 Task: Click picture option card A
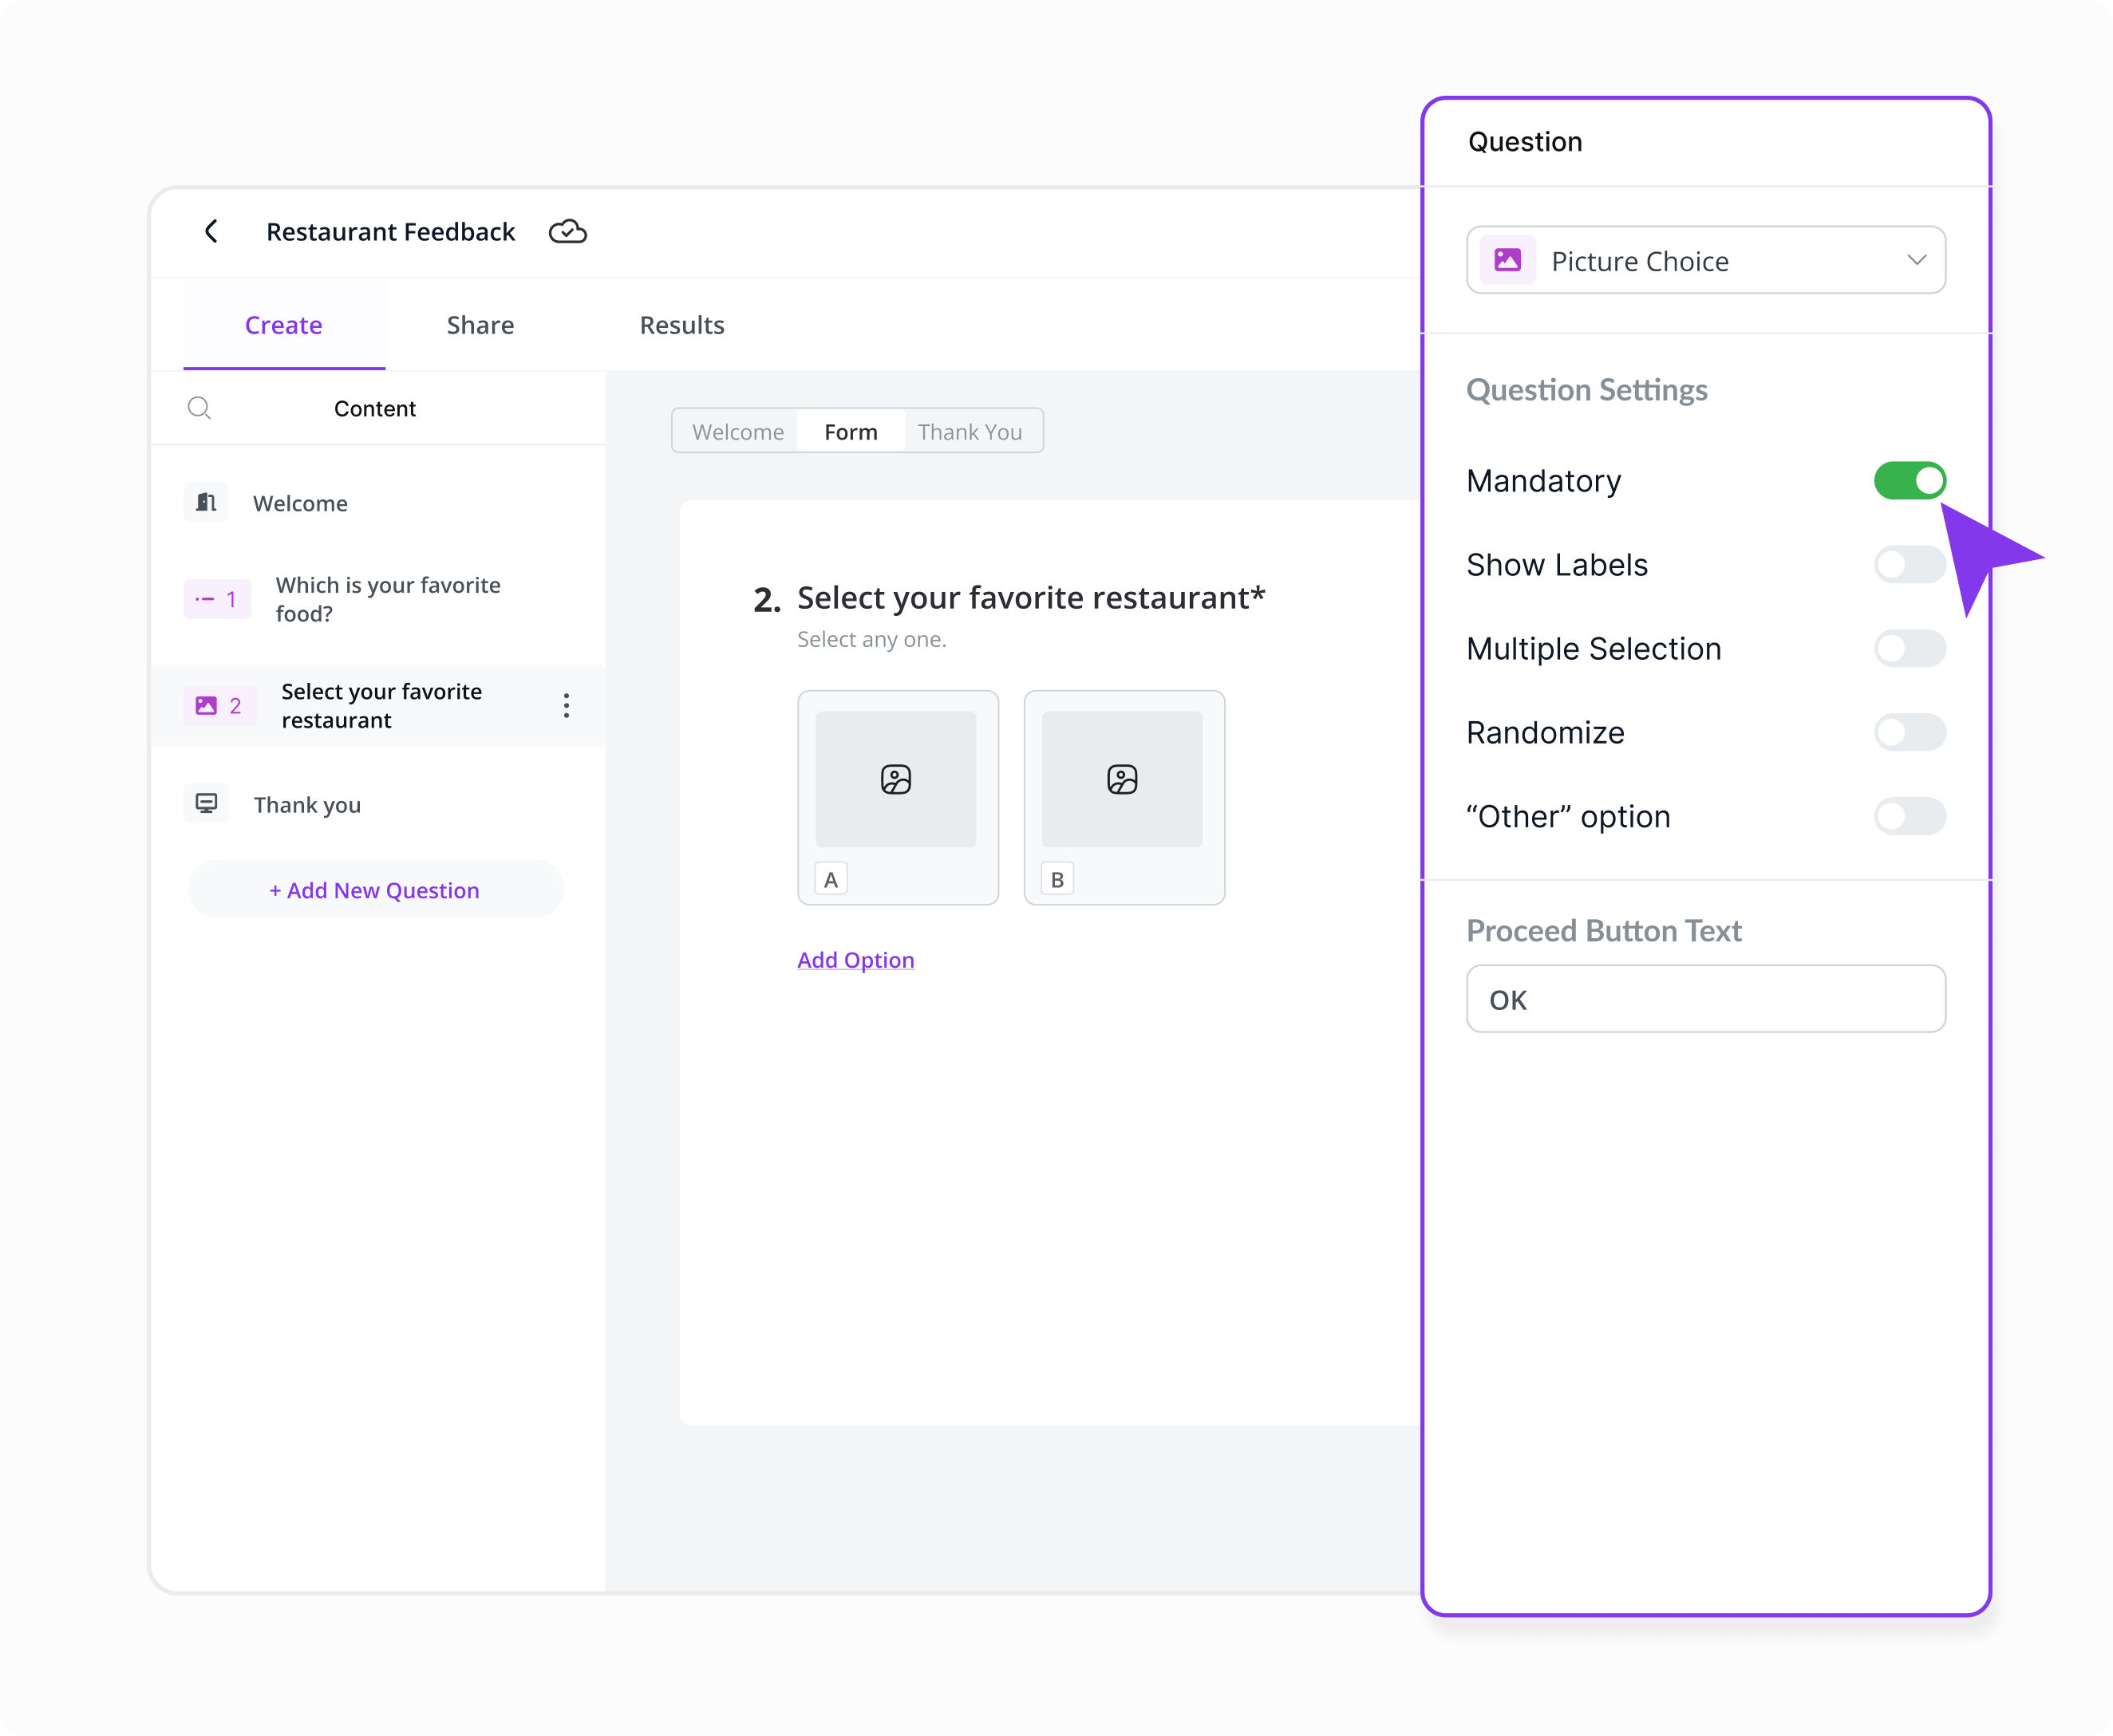898,798
